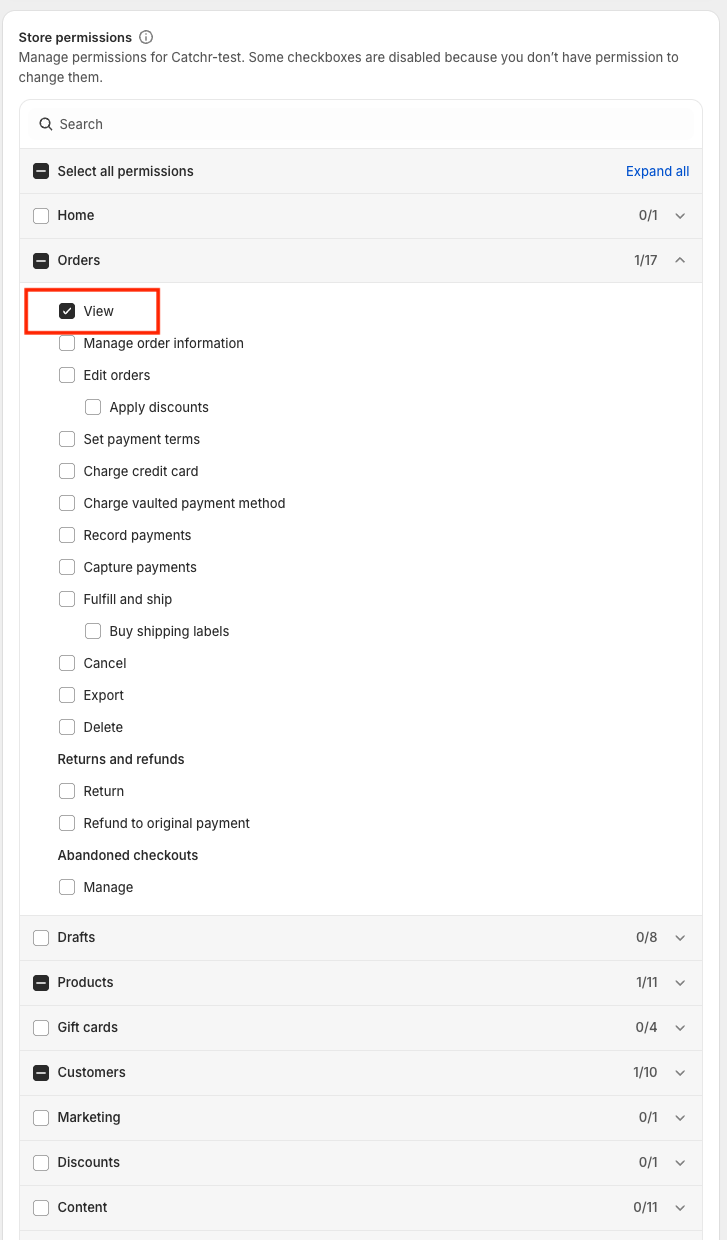Image resolution: width=727 pixels, height=1240 pixels.
Task: Uncheck the View orders permission
Action: (67, 311)
